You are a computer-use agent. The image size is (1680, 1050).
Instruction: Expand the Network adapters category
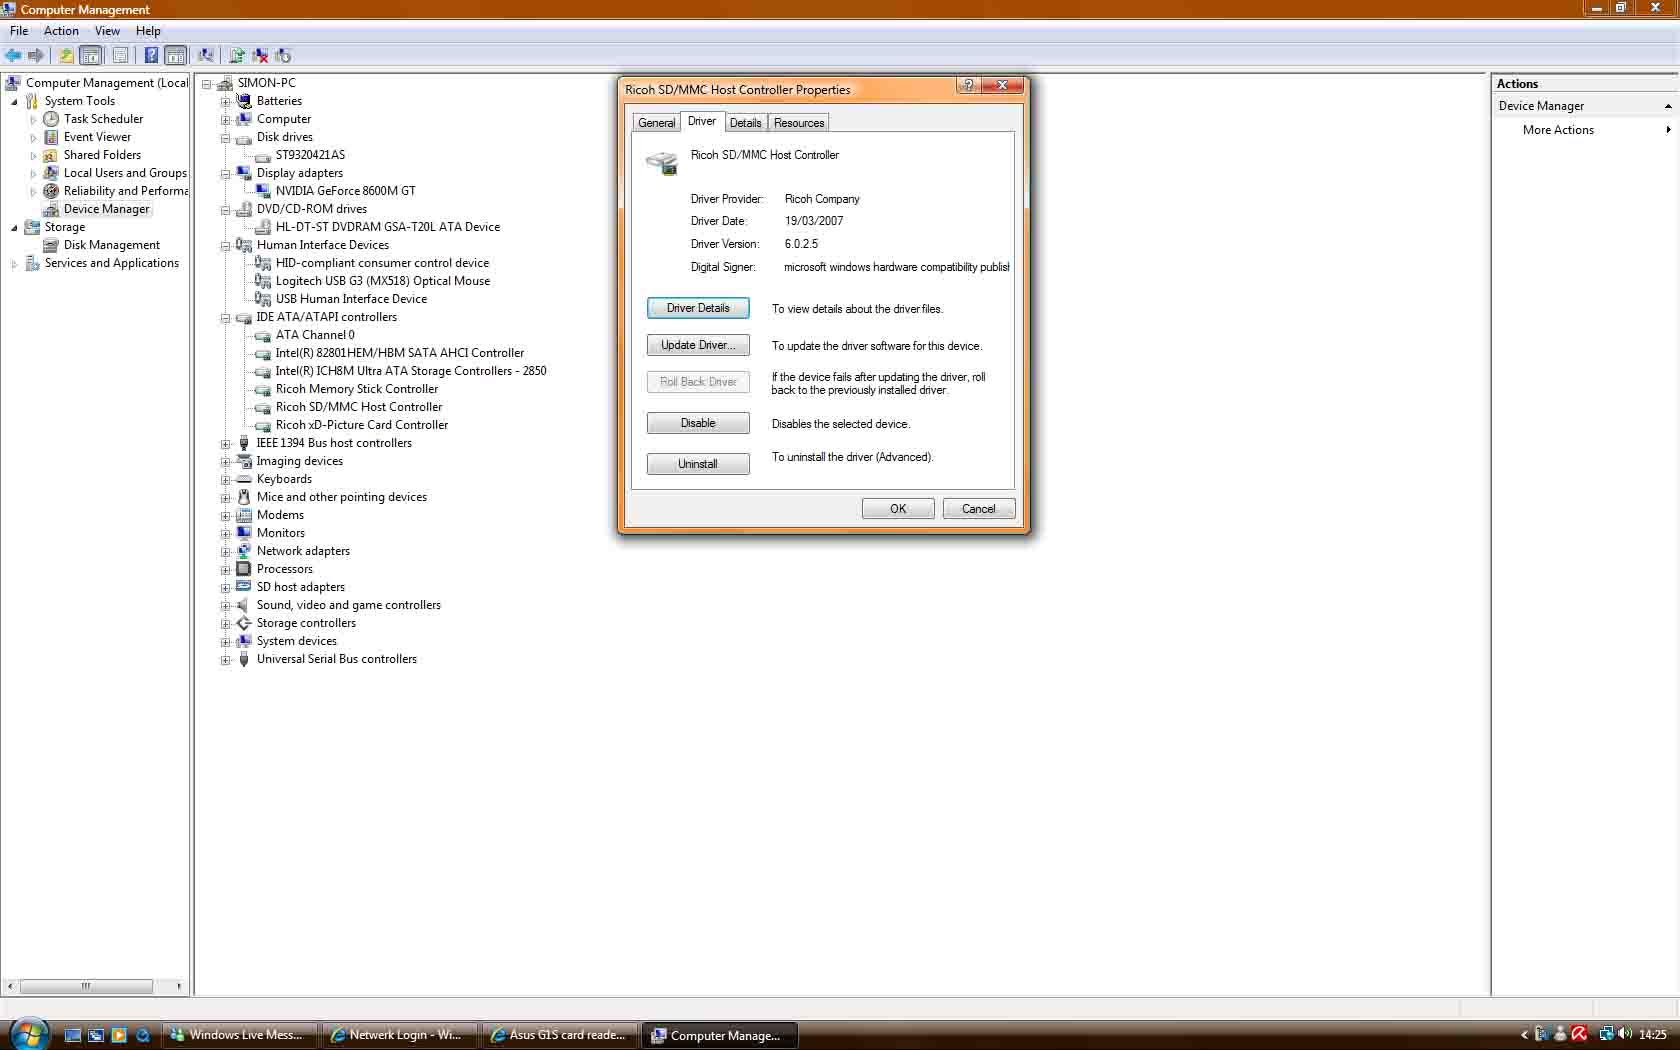[x=225, y=552]
